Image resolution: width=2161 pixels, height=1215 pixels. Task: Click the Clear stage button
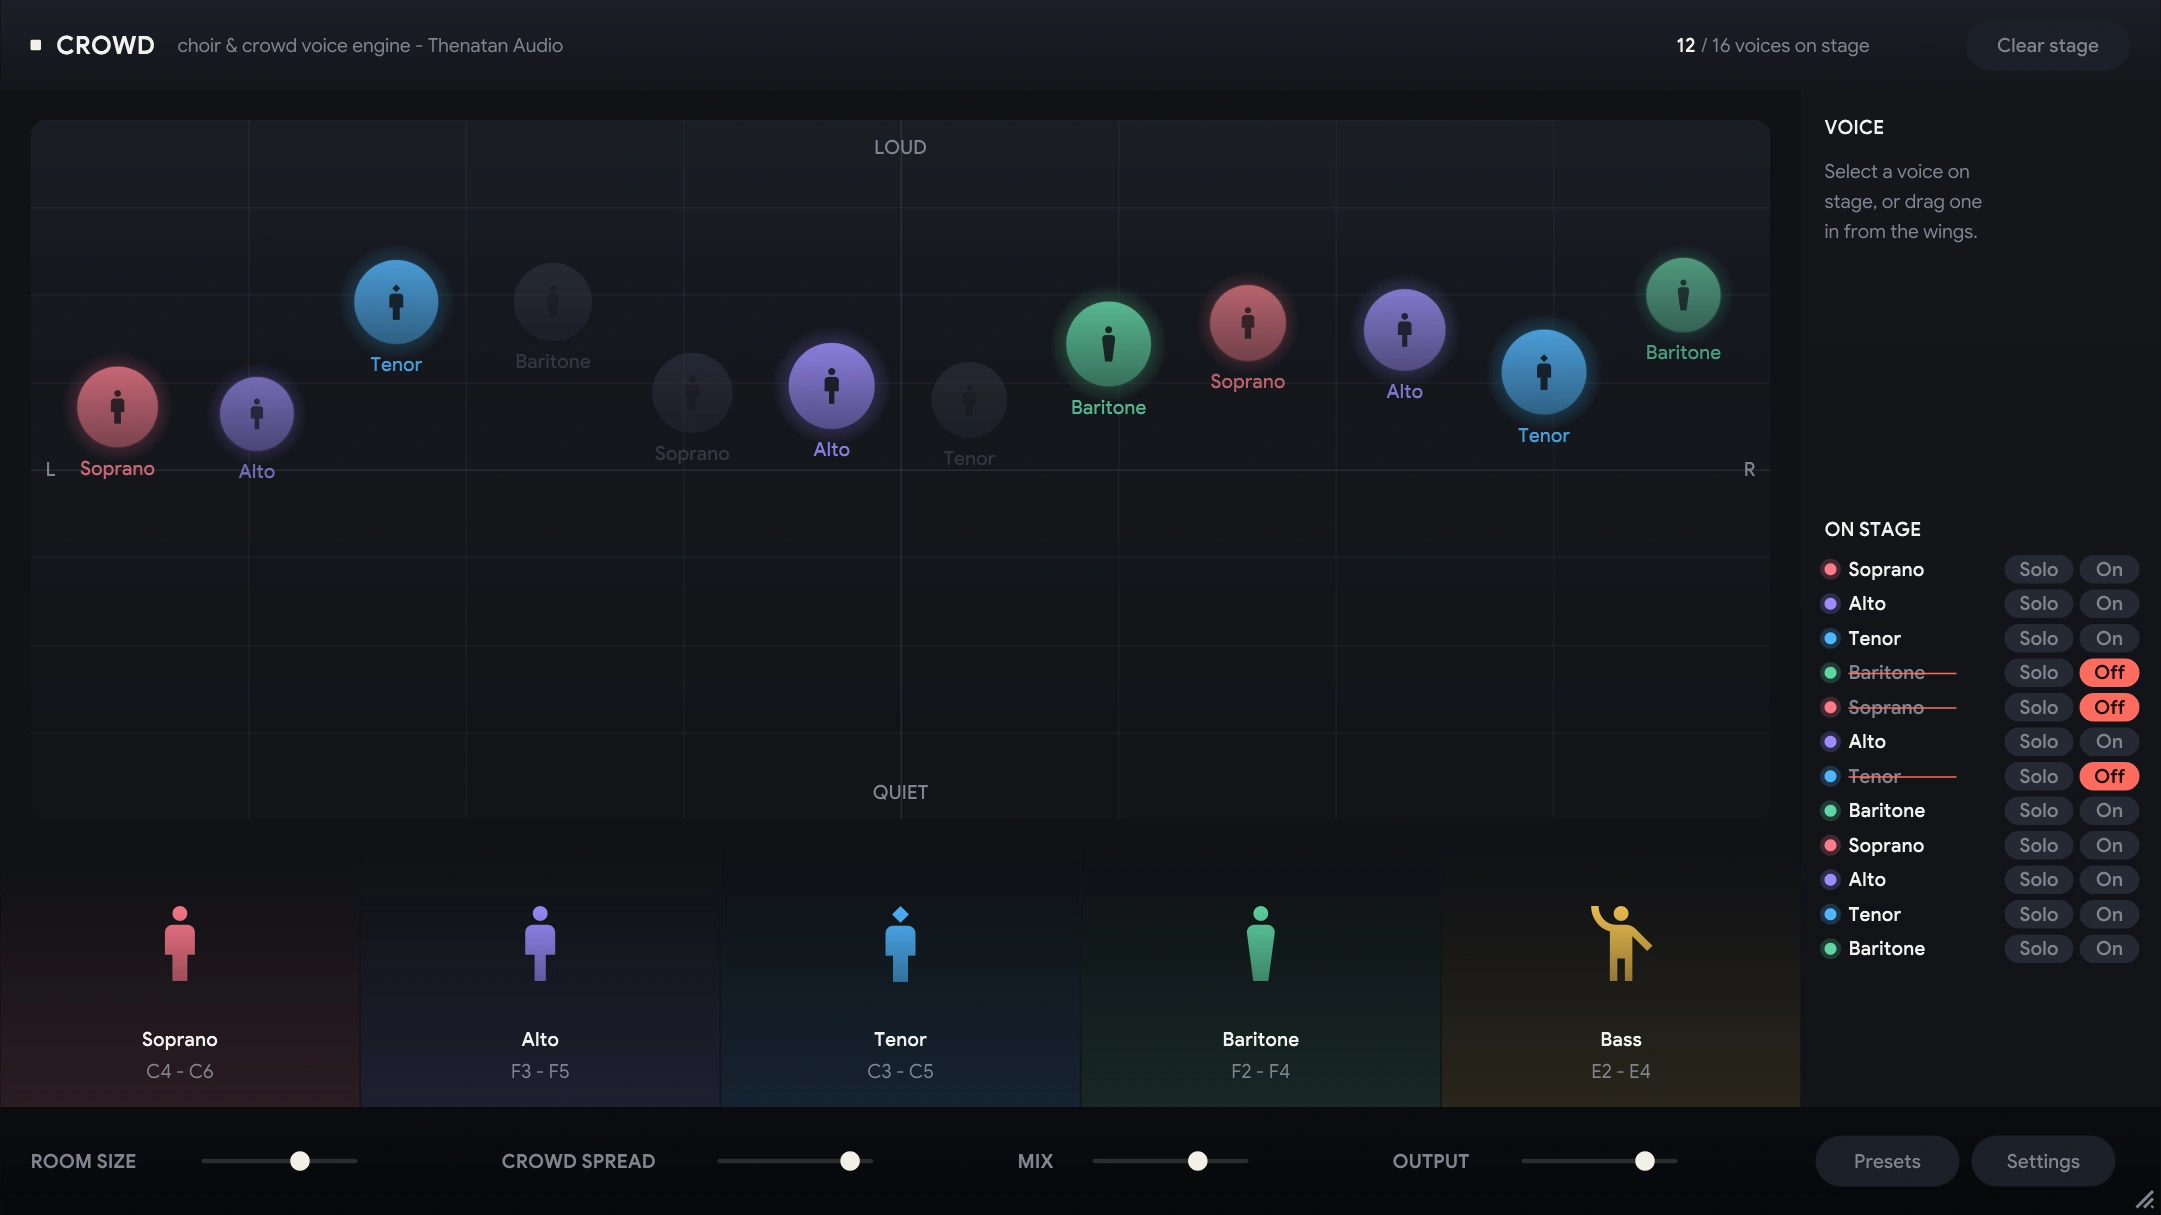[x=2047, y=45]
